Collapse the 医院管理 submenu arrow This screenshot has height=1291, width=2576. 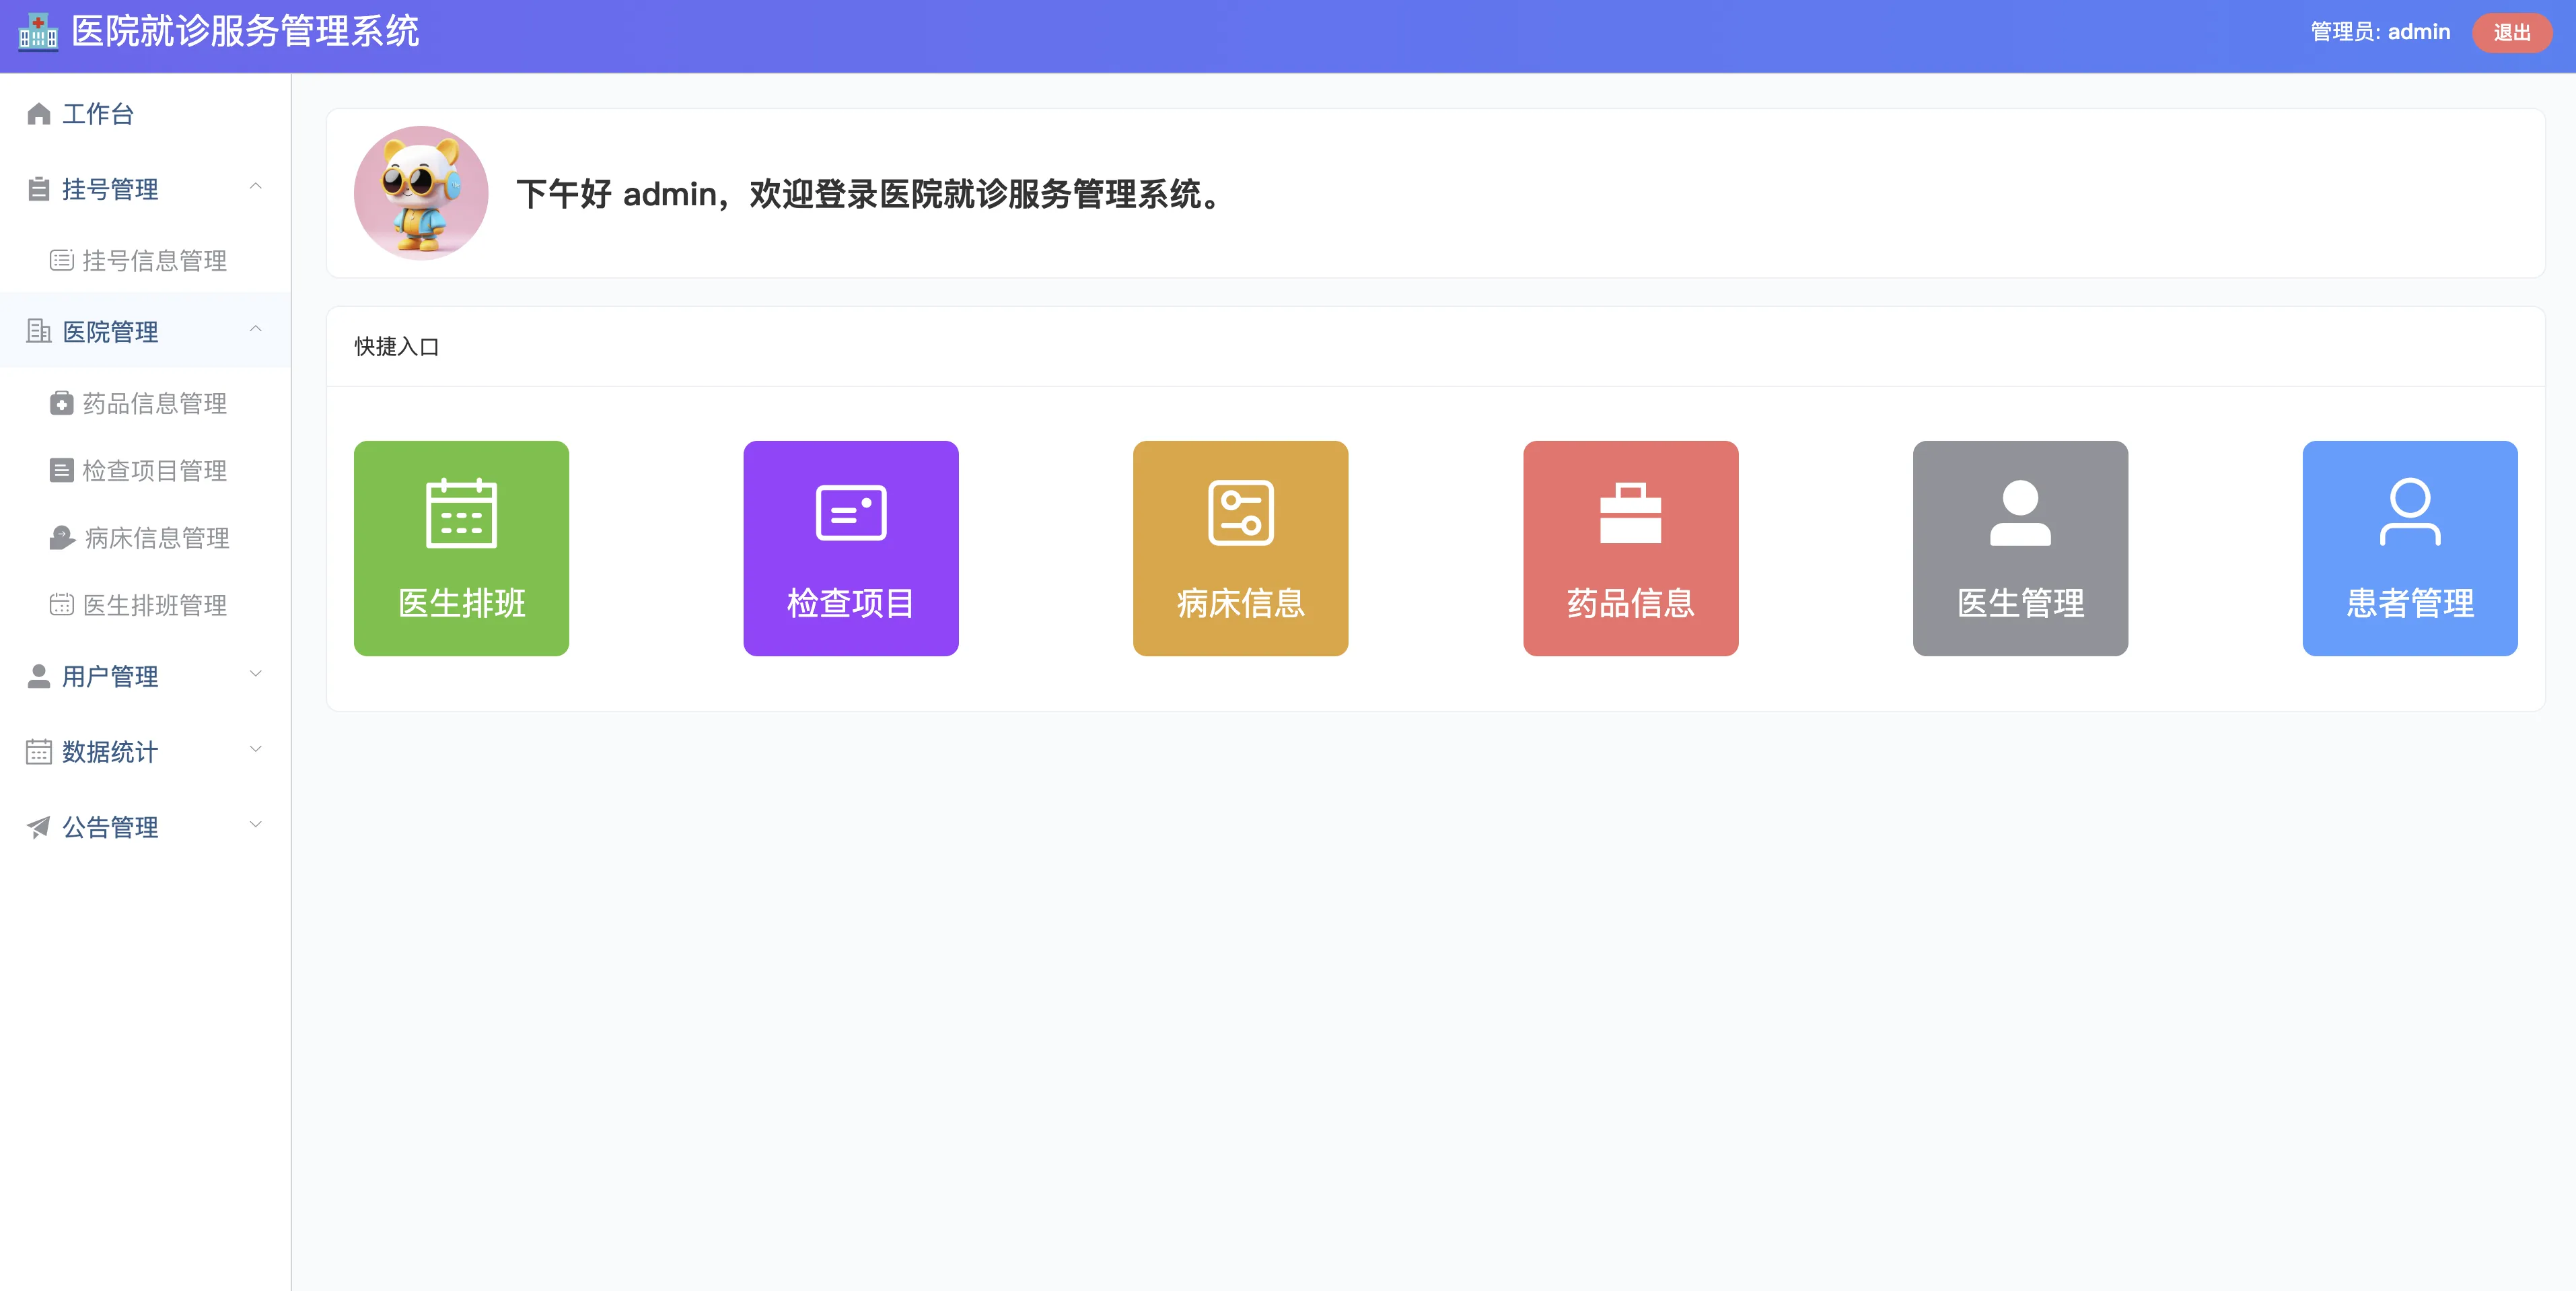click(256, 329)
